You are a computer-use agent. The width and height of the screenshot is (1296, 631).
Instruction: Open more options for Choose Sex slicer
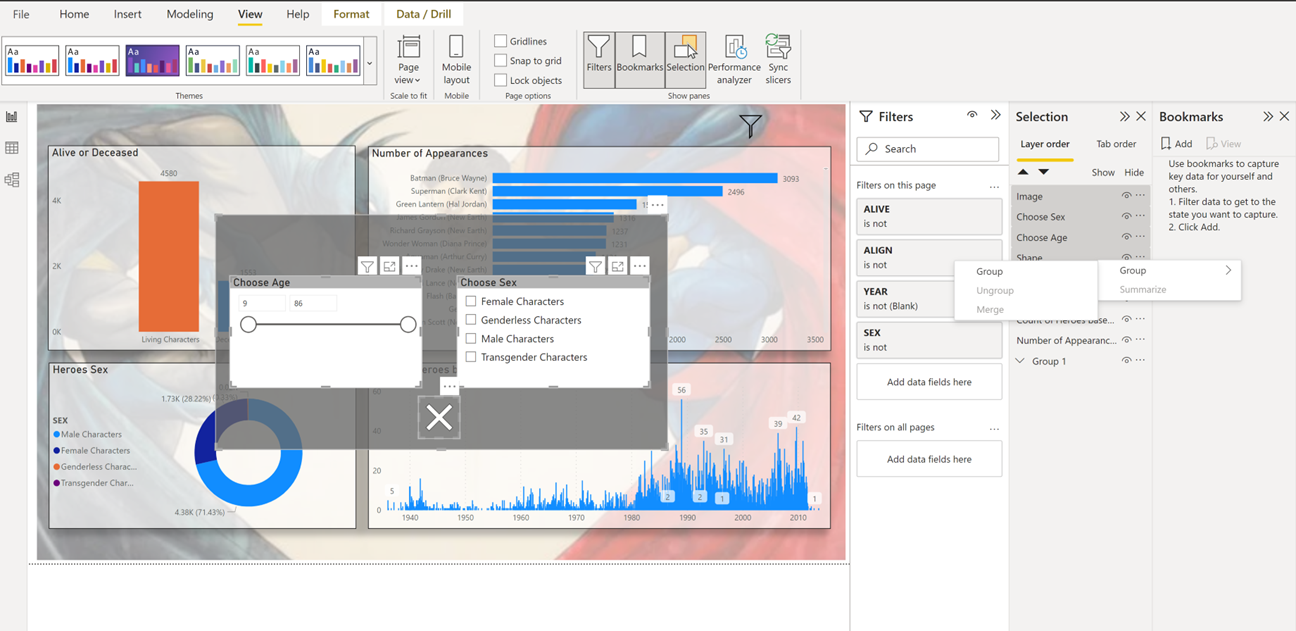pos(639,266)
